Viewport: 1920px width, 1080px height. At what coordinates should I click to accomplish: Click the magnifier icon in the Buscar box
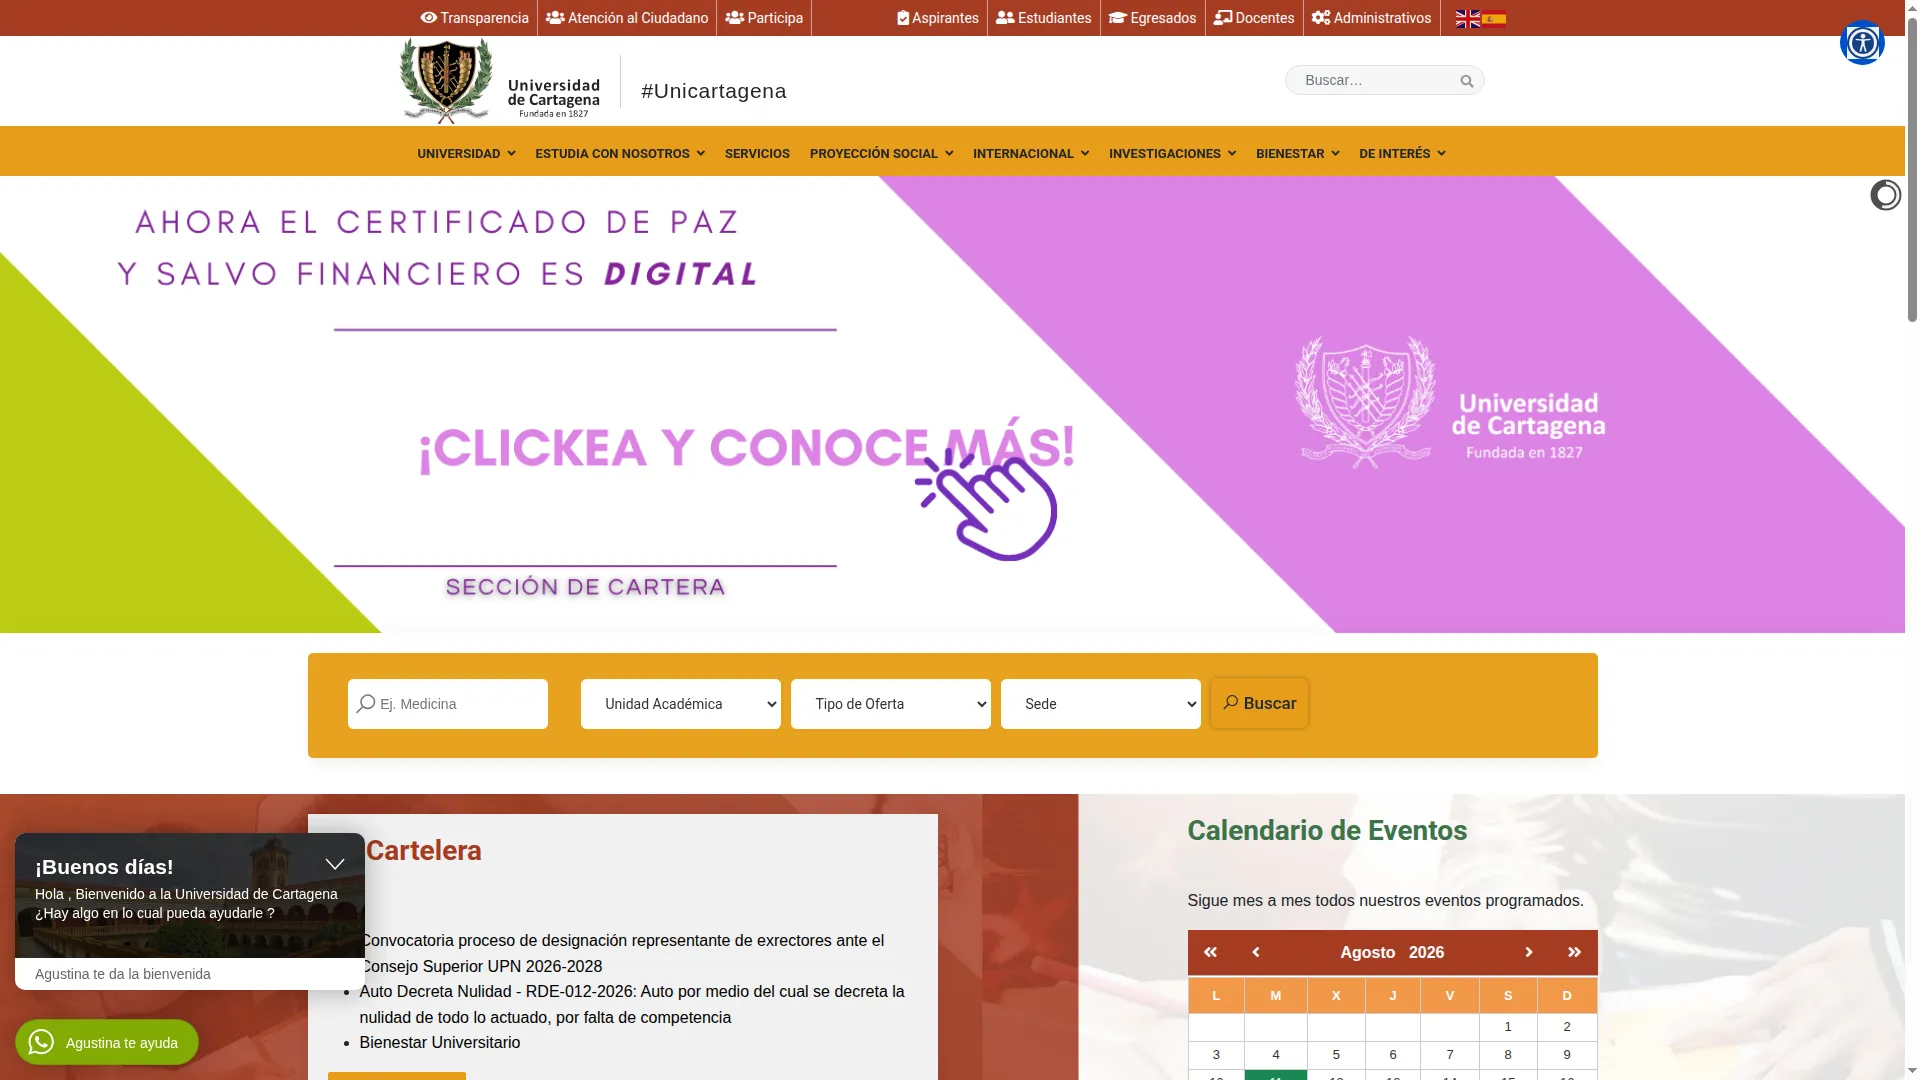[x=1467, y=81]
